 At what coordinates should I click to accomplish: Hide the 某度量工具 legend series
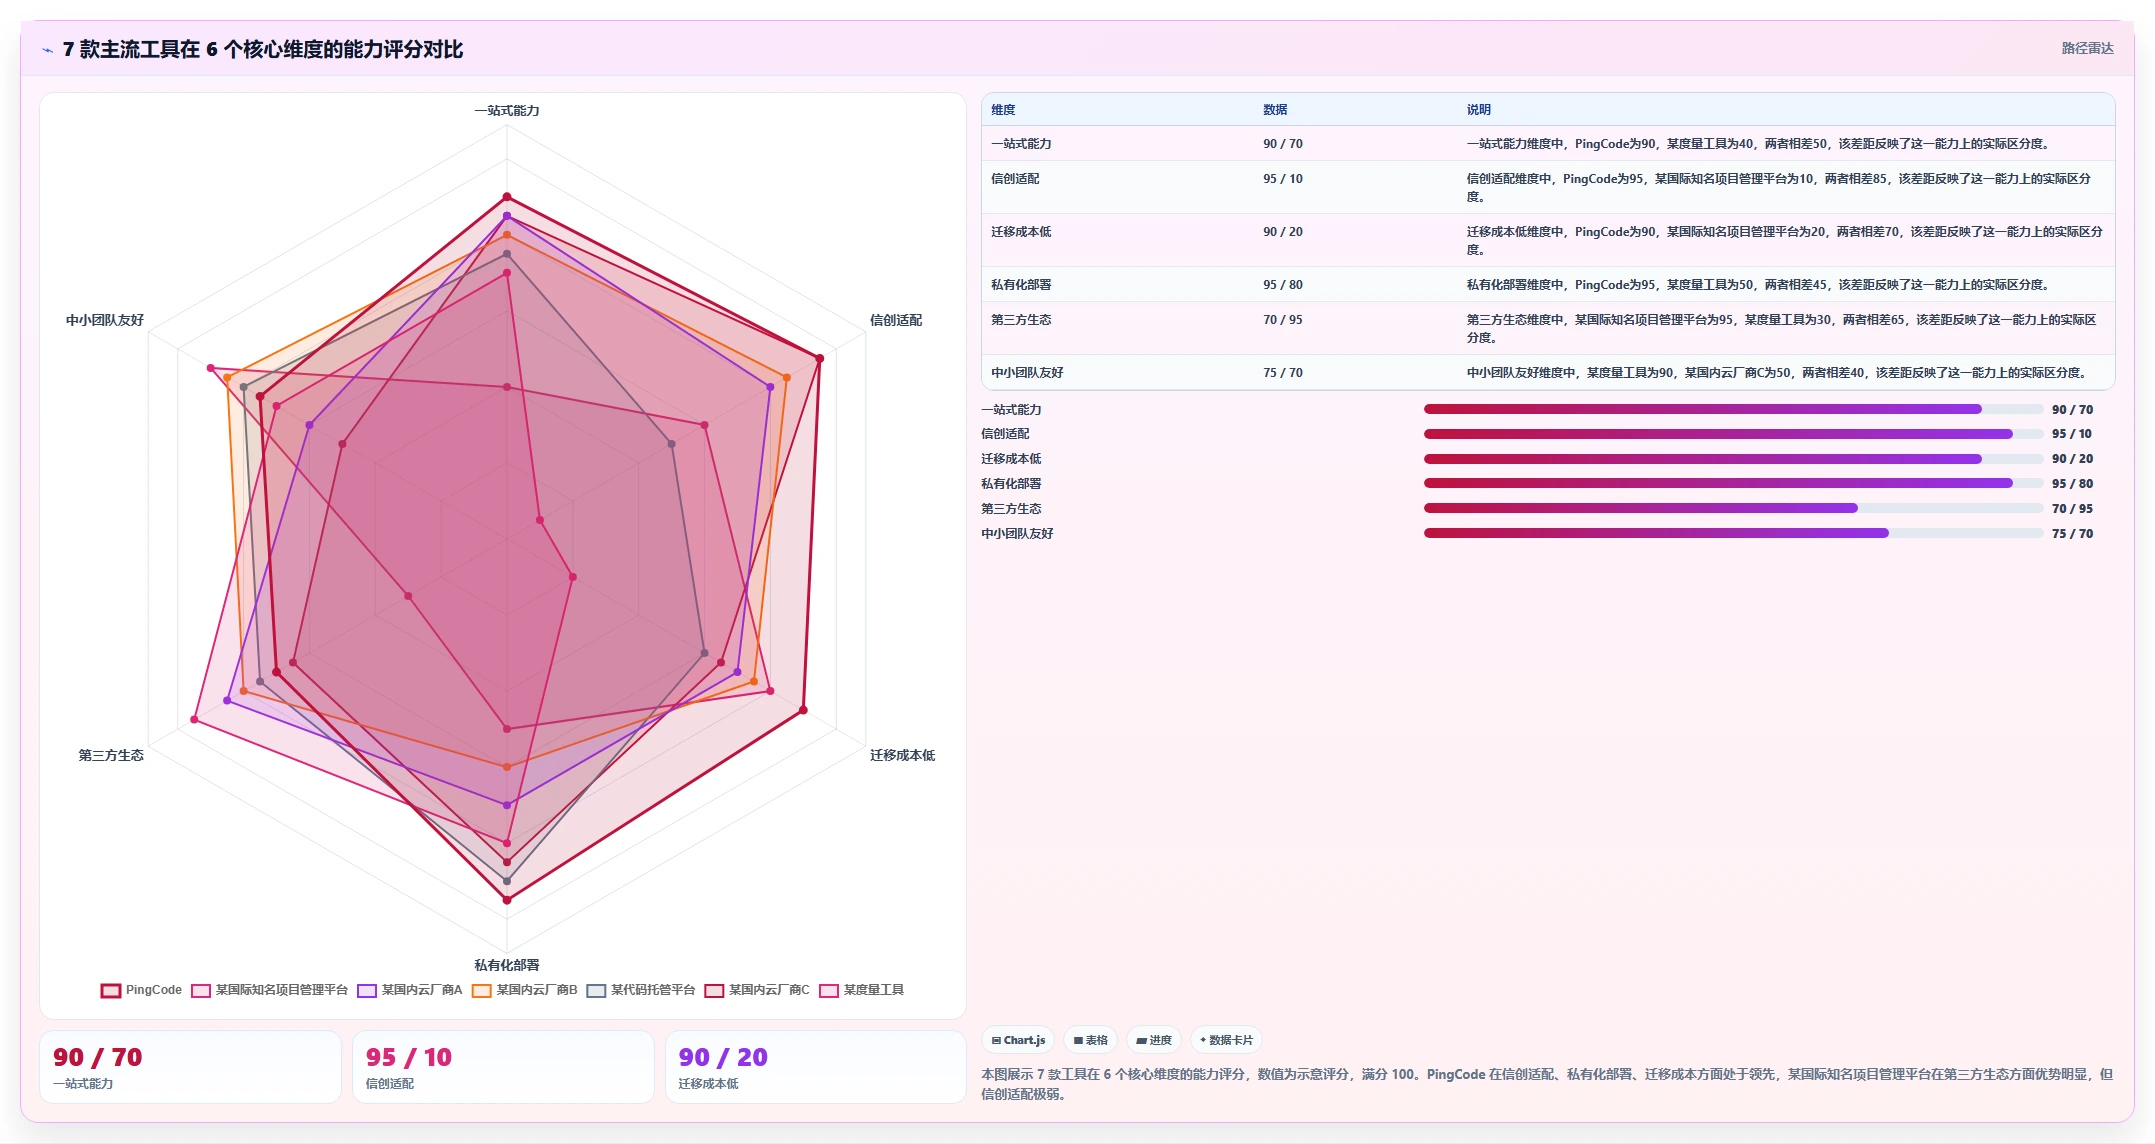861,990
